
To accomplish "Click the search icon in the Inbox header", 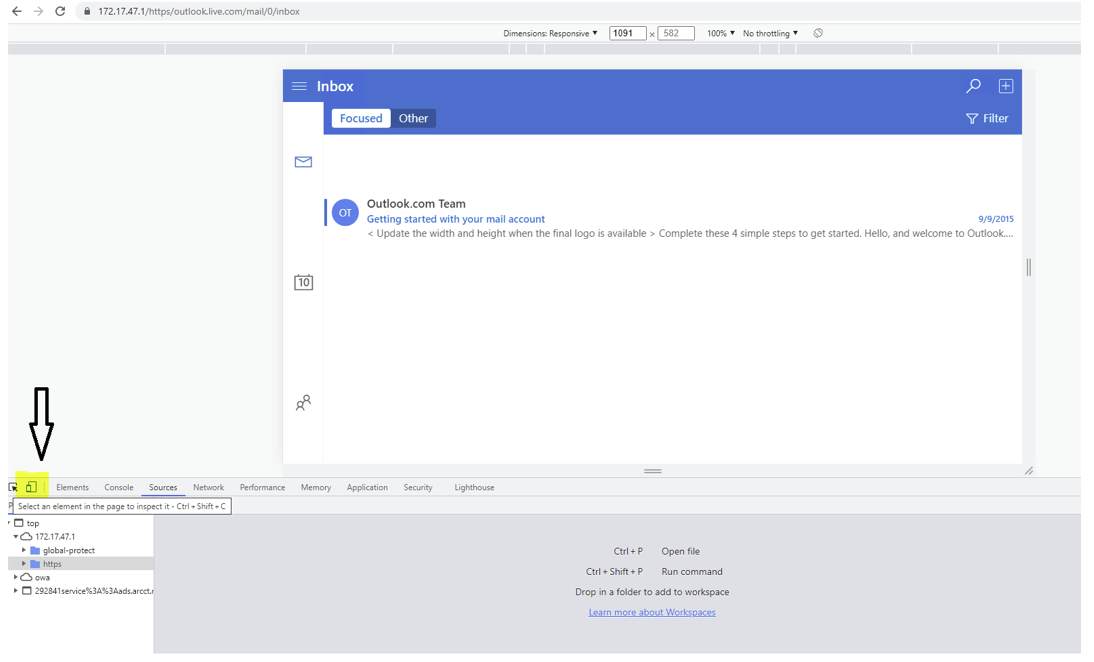I will click(973, 86).
